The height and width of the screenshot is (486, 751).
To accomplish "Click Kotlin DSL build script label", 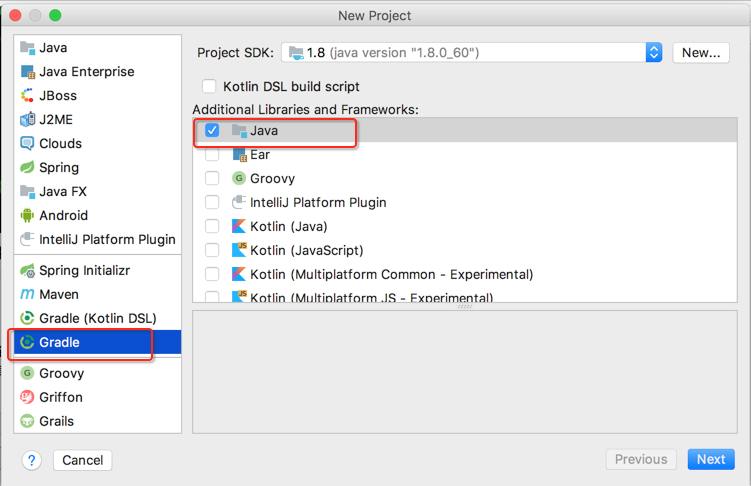I will coord(291,87).
